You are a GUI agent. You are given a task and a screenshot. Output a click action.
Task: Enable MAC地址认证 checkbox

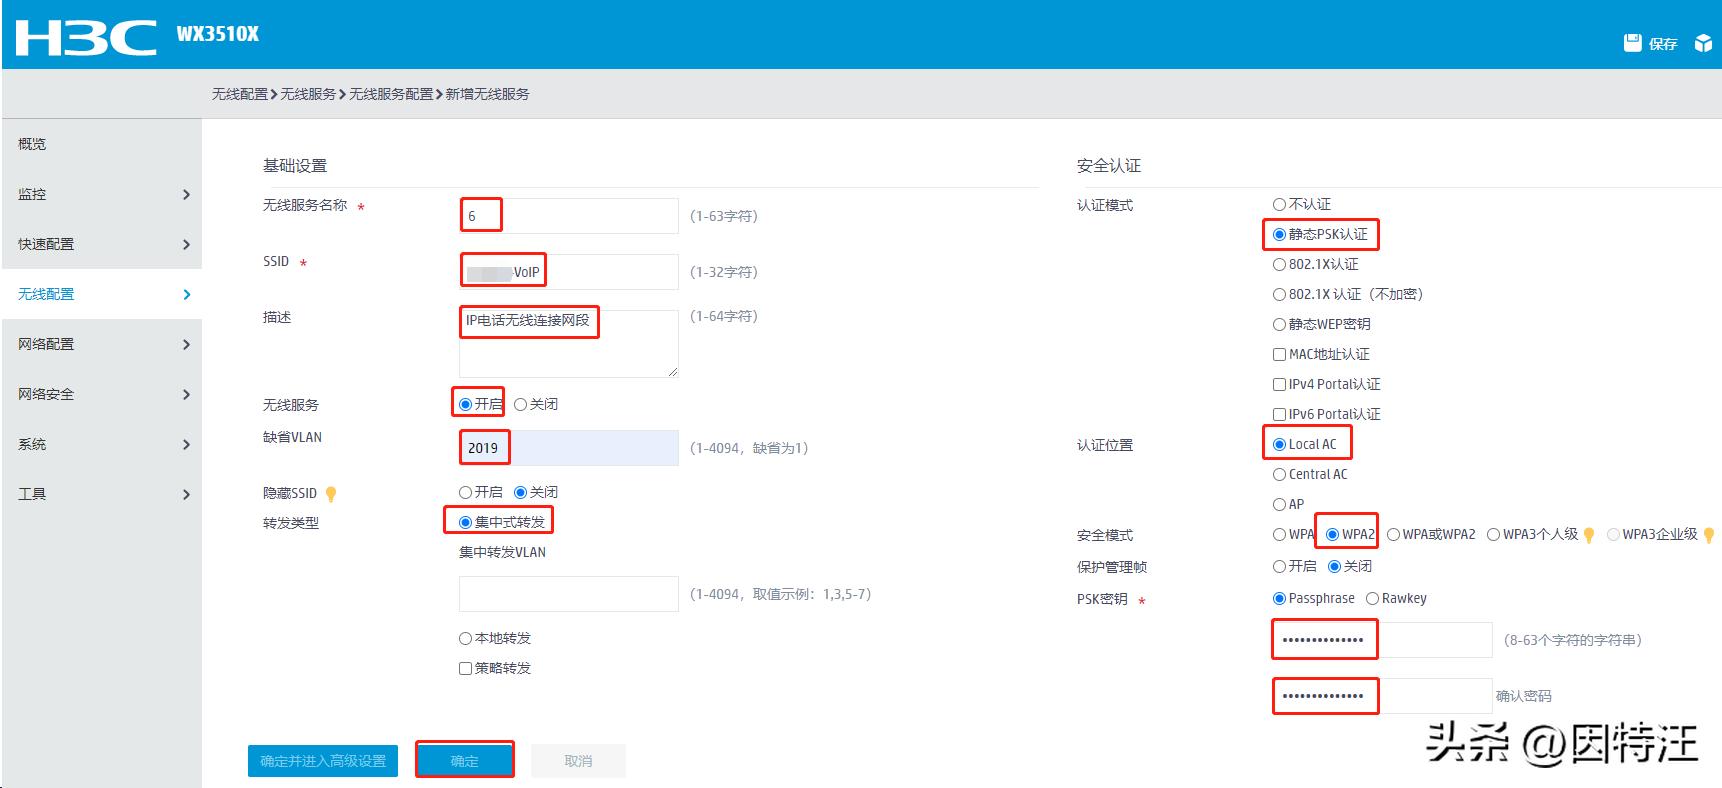(1279, 354)
